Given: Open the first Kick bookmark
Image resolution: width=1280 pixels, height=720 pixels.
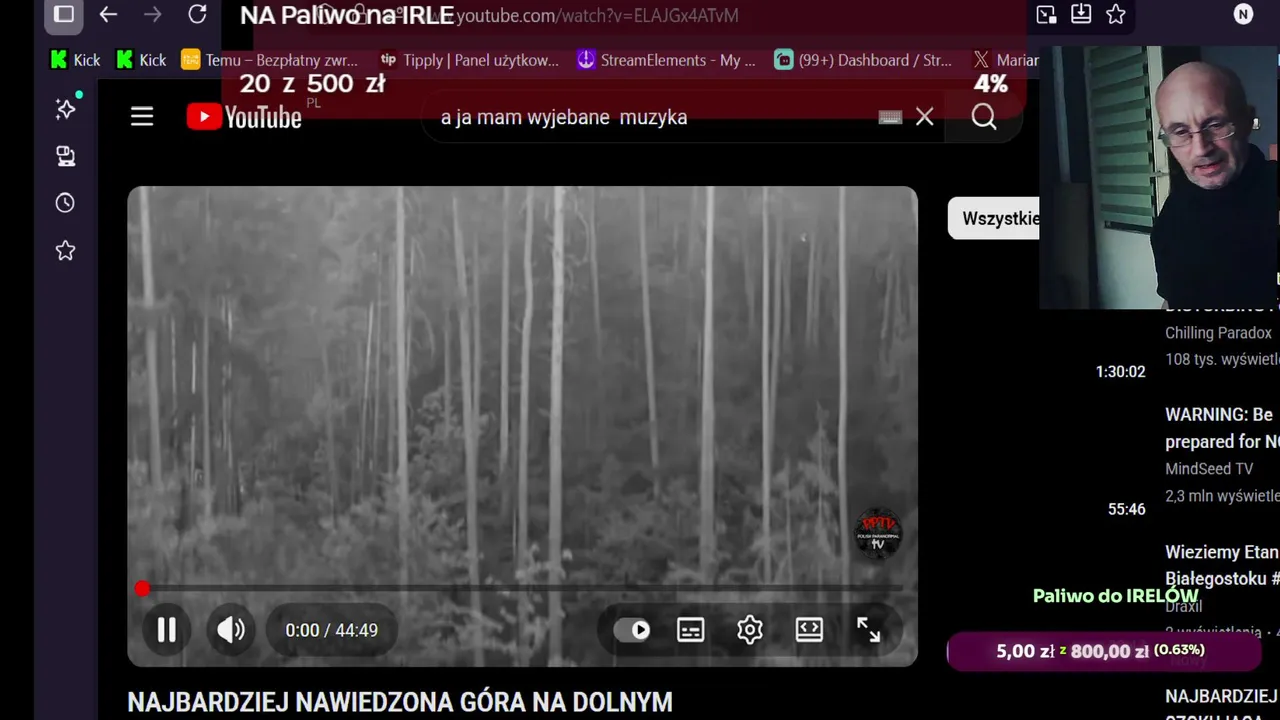Looking at the screenshot, I should [x=75, y=60].
